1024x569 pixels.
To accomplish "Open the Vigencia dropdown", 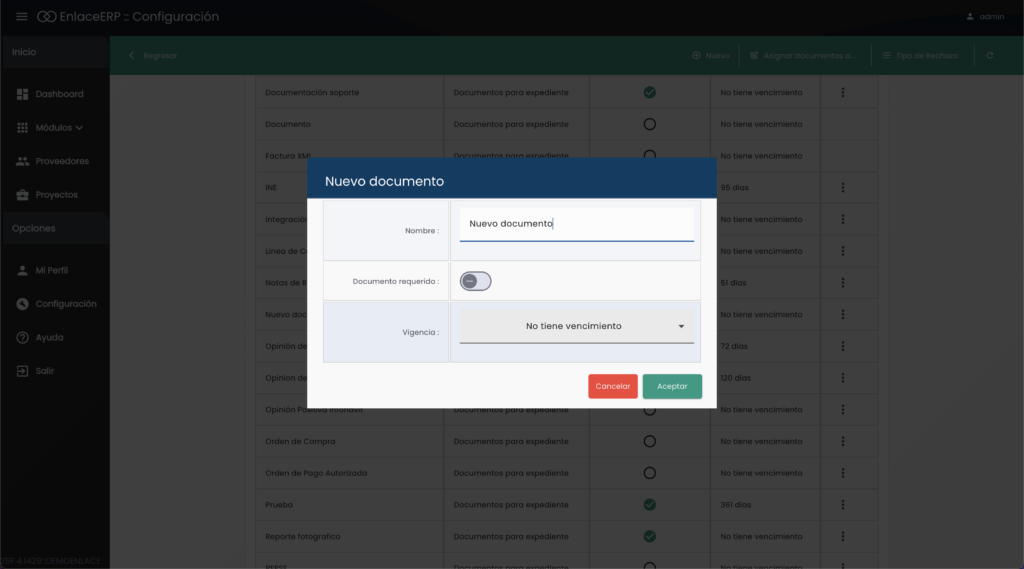I will pyautogui.click(x=576, y=326).
